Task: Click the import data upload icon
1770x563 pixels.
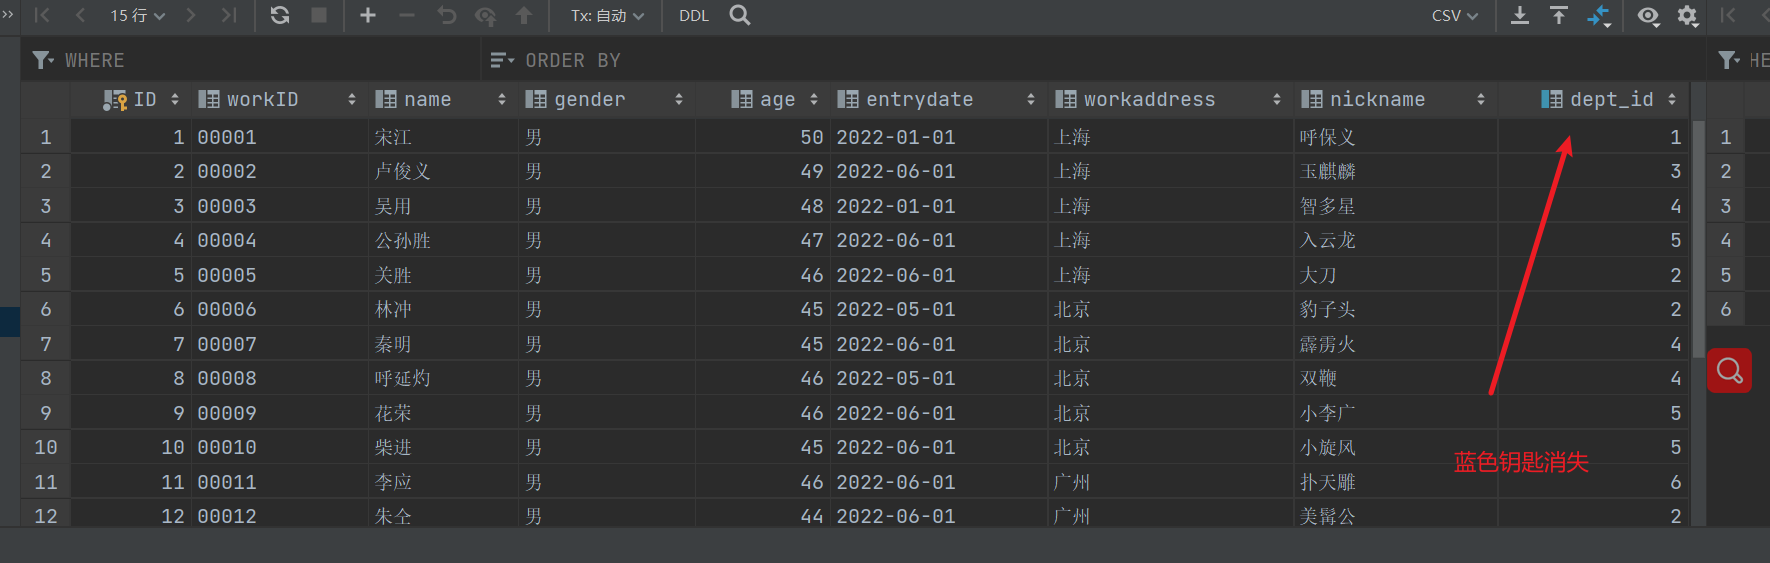Action: coord(1559,15)
